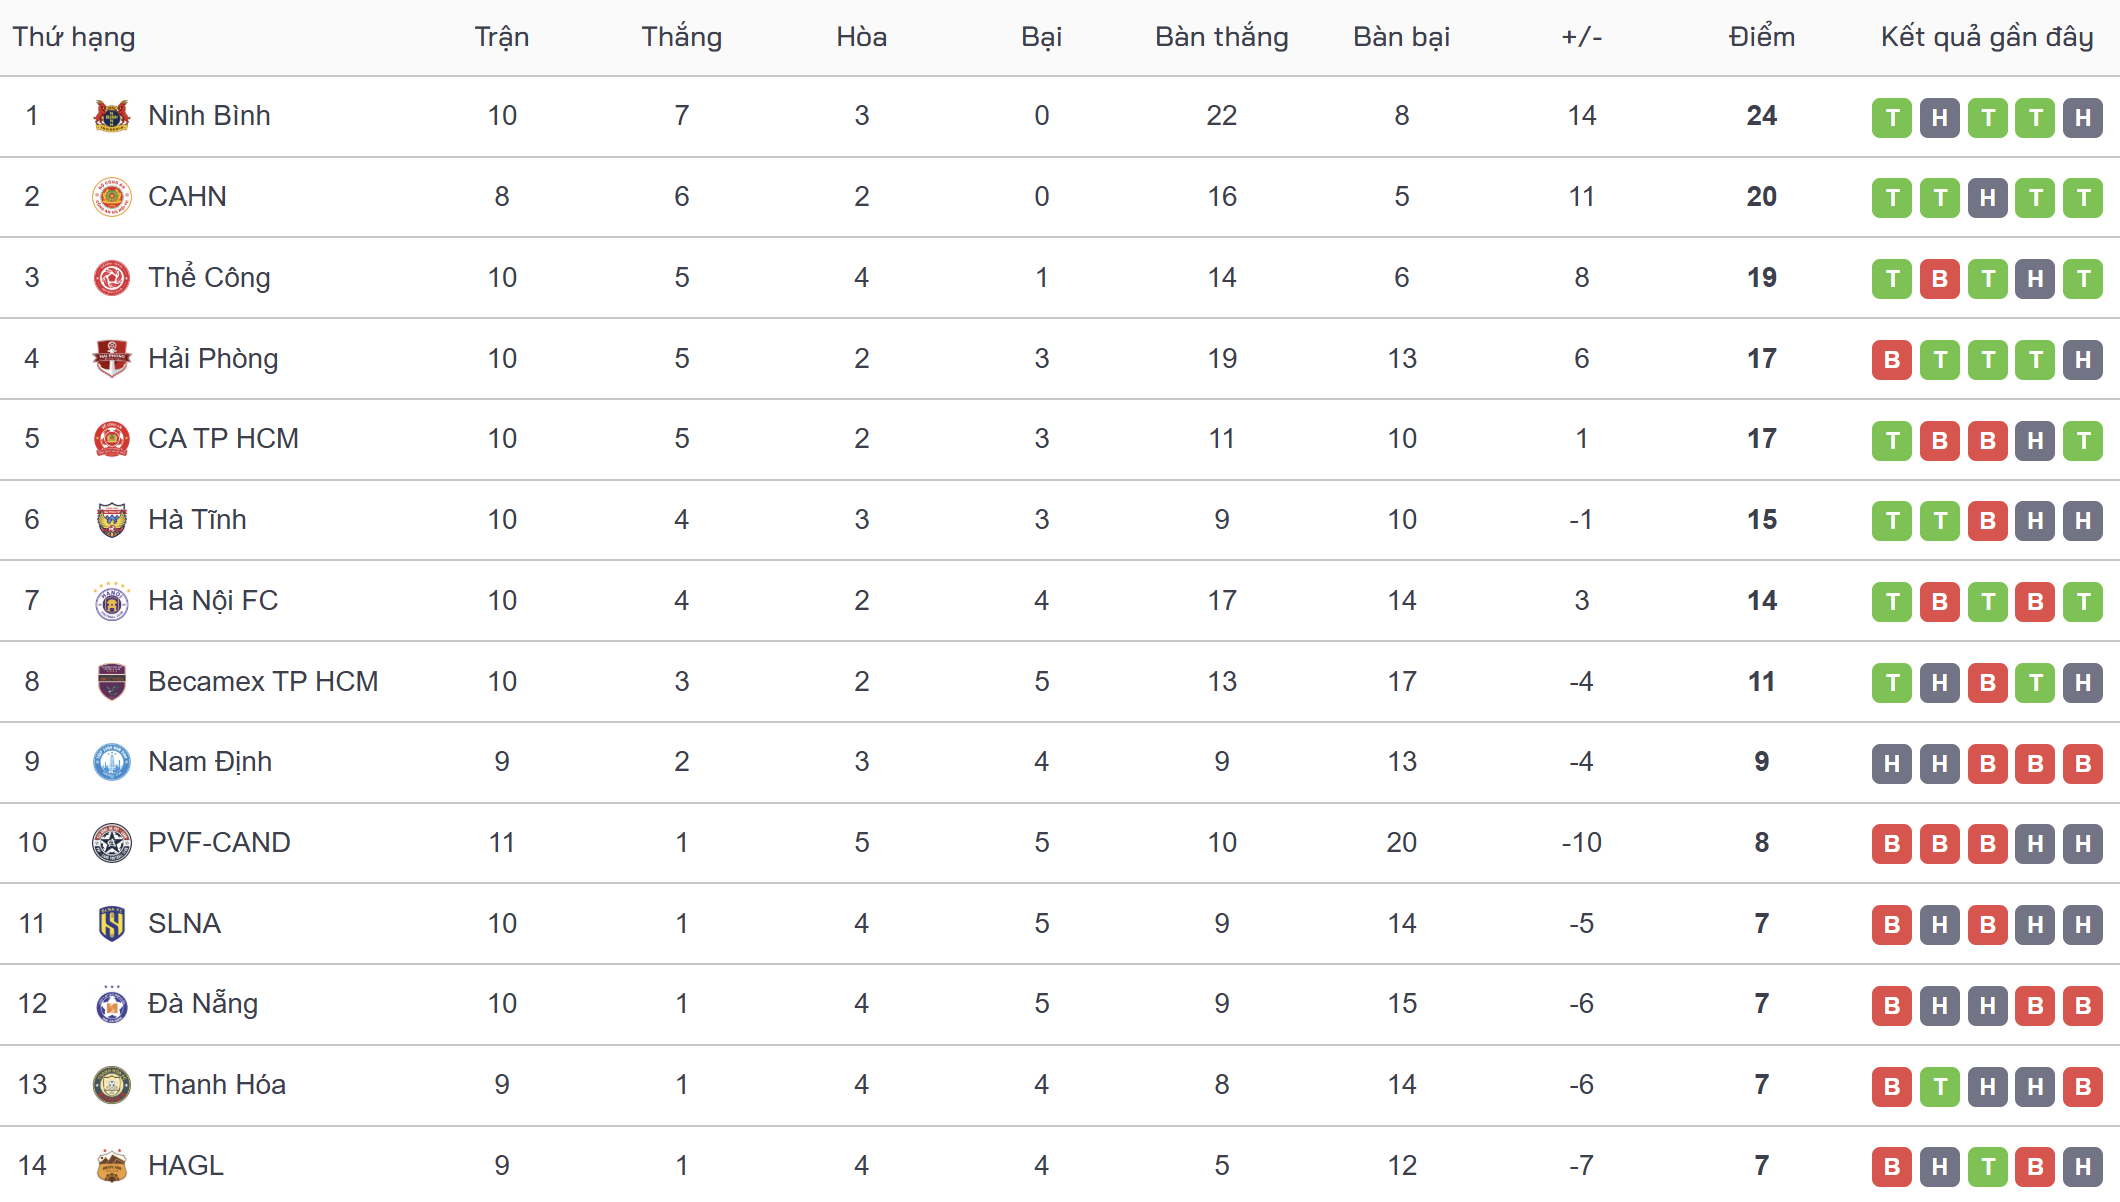
Task: Select the CA TP HCM team name
Action: click(223, 439)
